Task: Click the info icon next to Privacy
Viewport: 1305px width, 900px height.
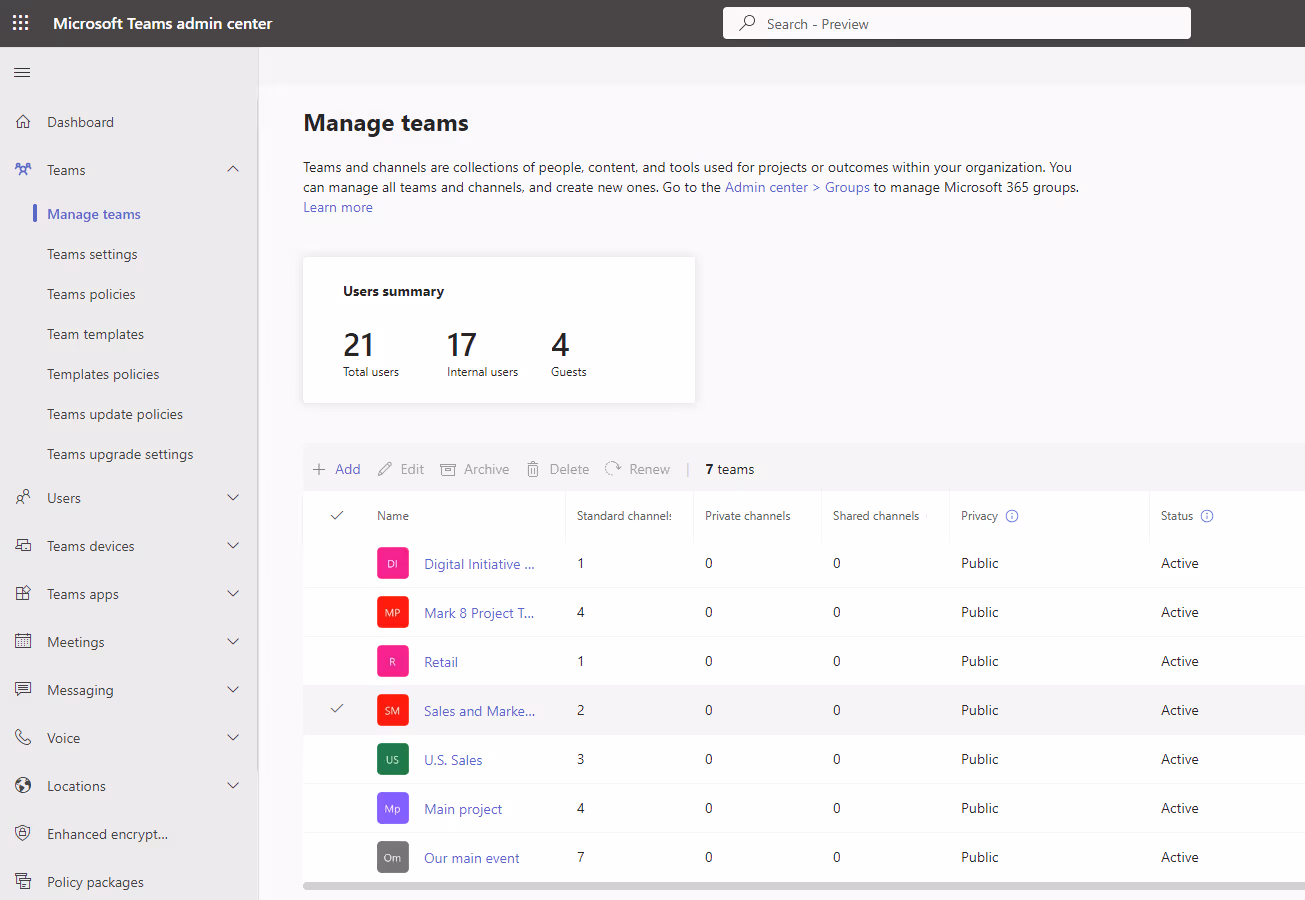Action: [1012, 516]
